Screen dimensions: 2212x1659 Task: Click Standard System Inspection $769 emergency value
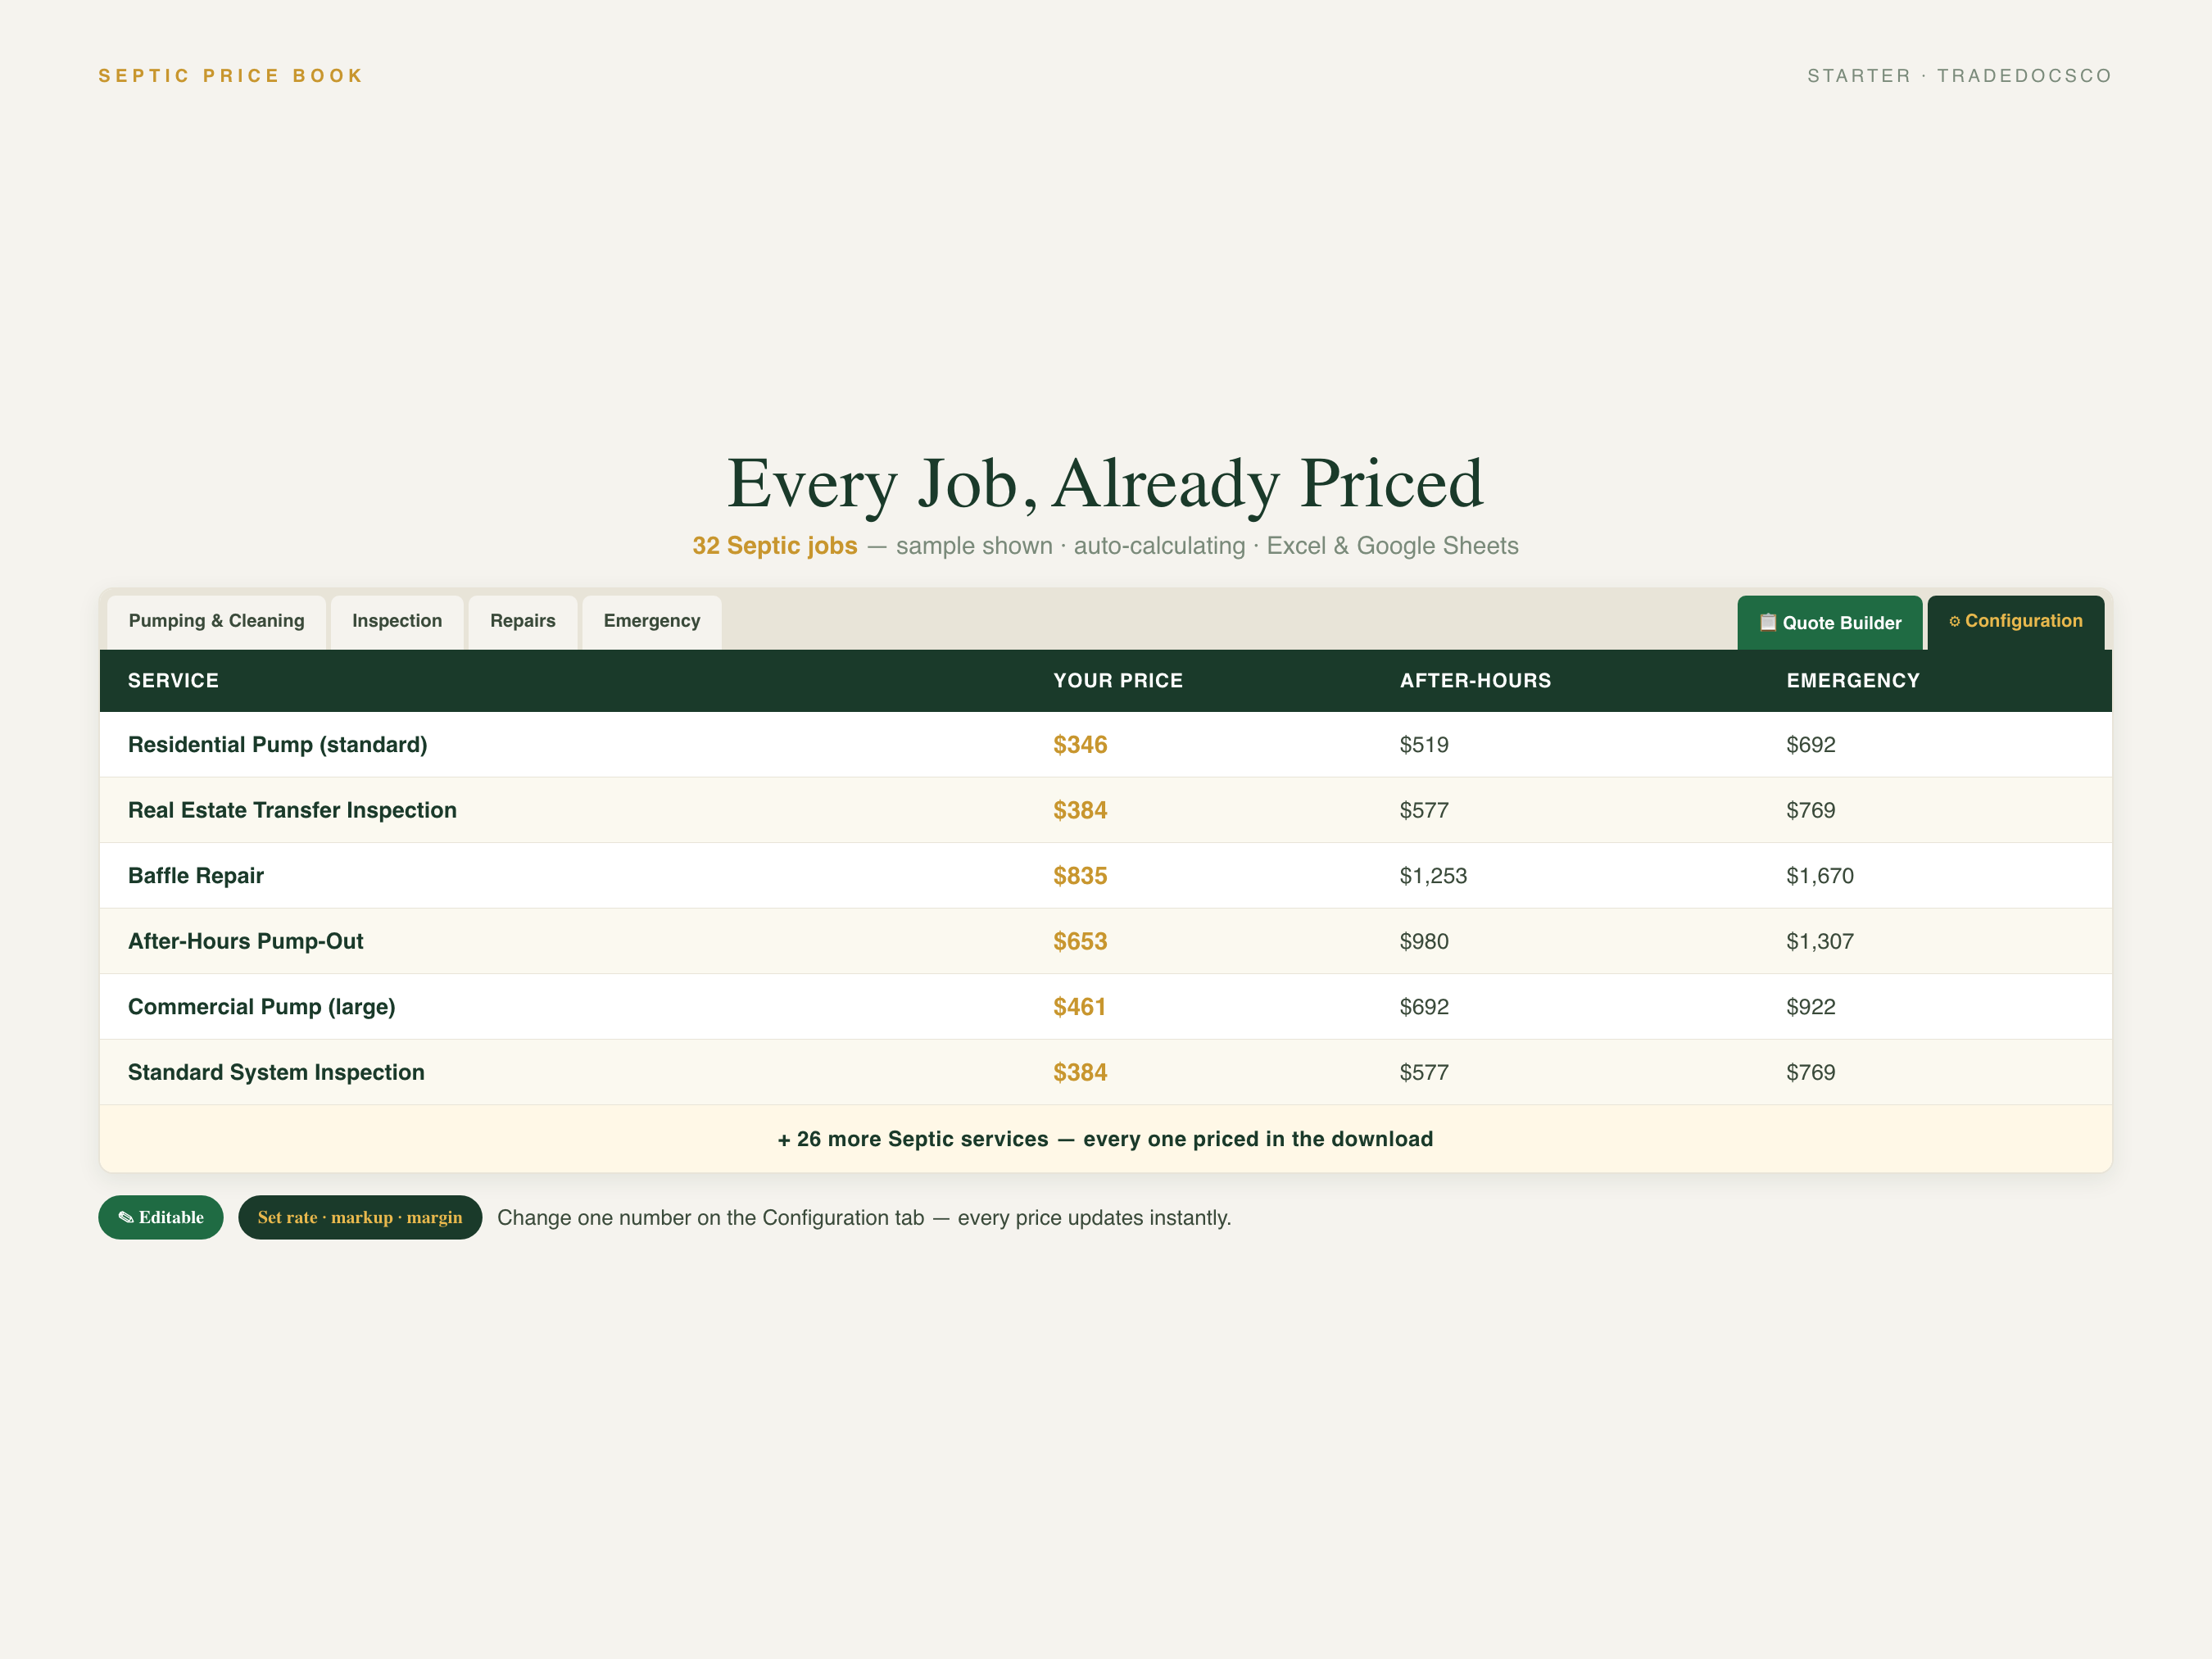1811,1072
